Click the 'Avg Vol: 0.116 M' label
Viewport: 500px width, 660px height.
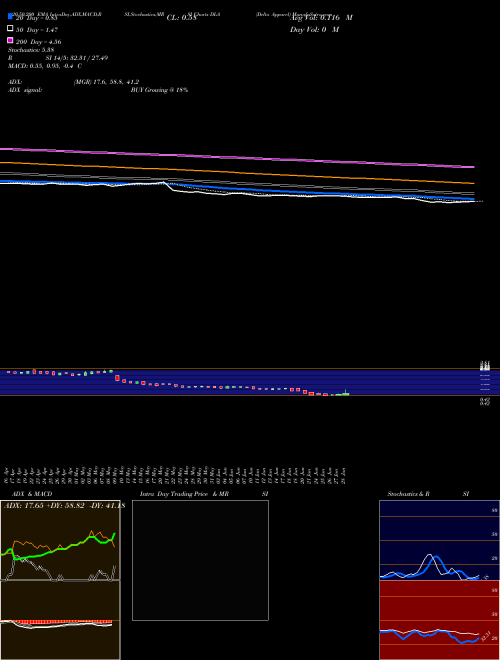coord(321,18)
